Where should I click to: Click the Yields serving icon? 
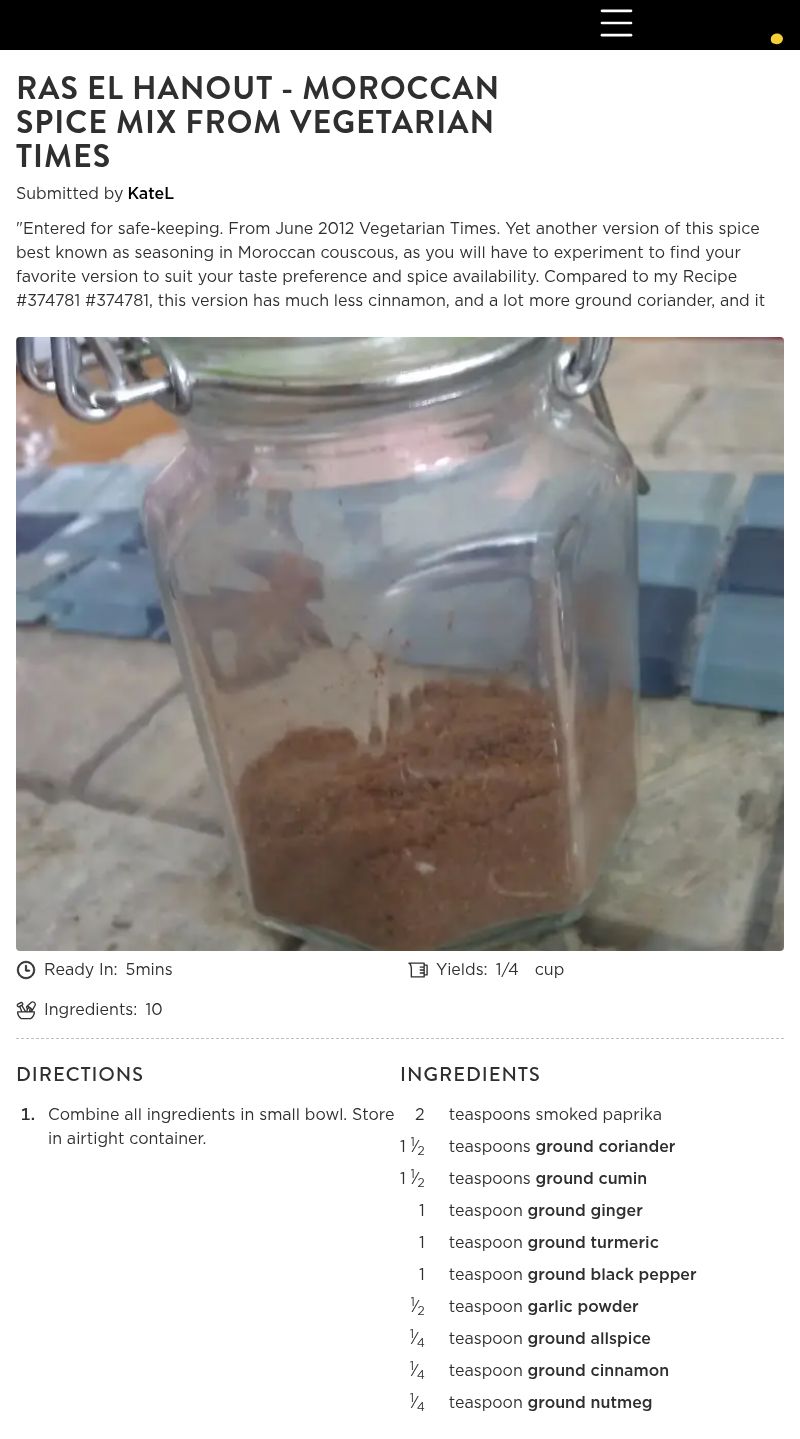(x=418, y=970)
